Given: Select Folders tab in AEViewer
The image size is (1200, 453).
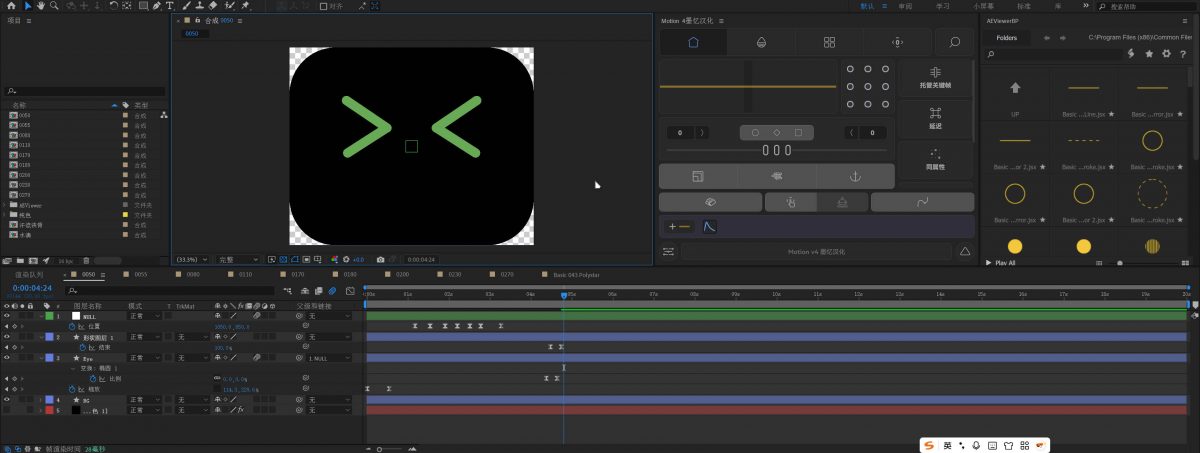Looking at the screenshot, I should coord(1007,37).
